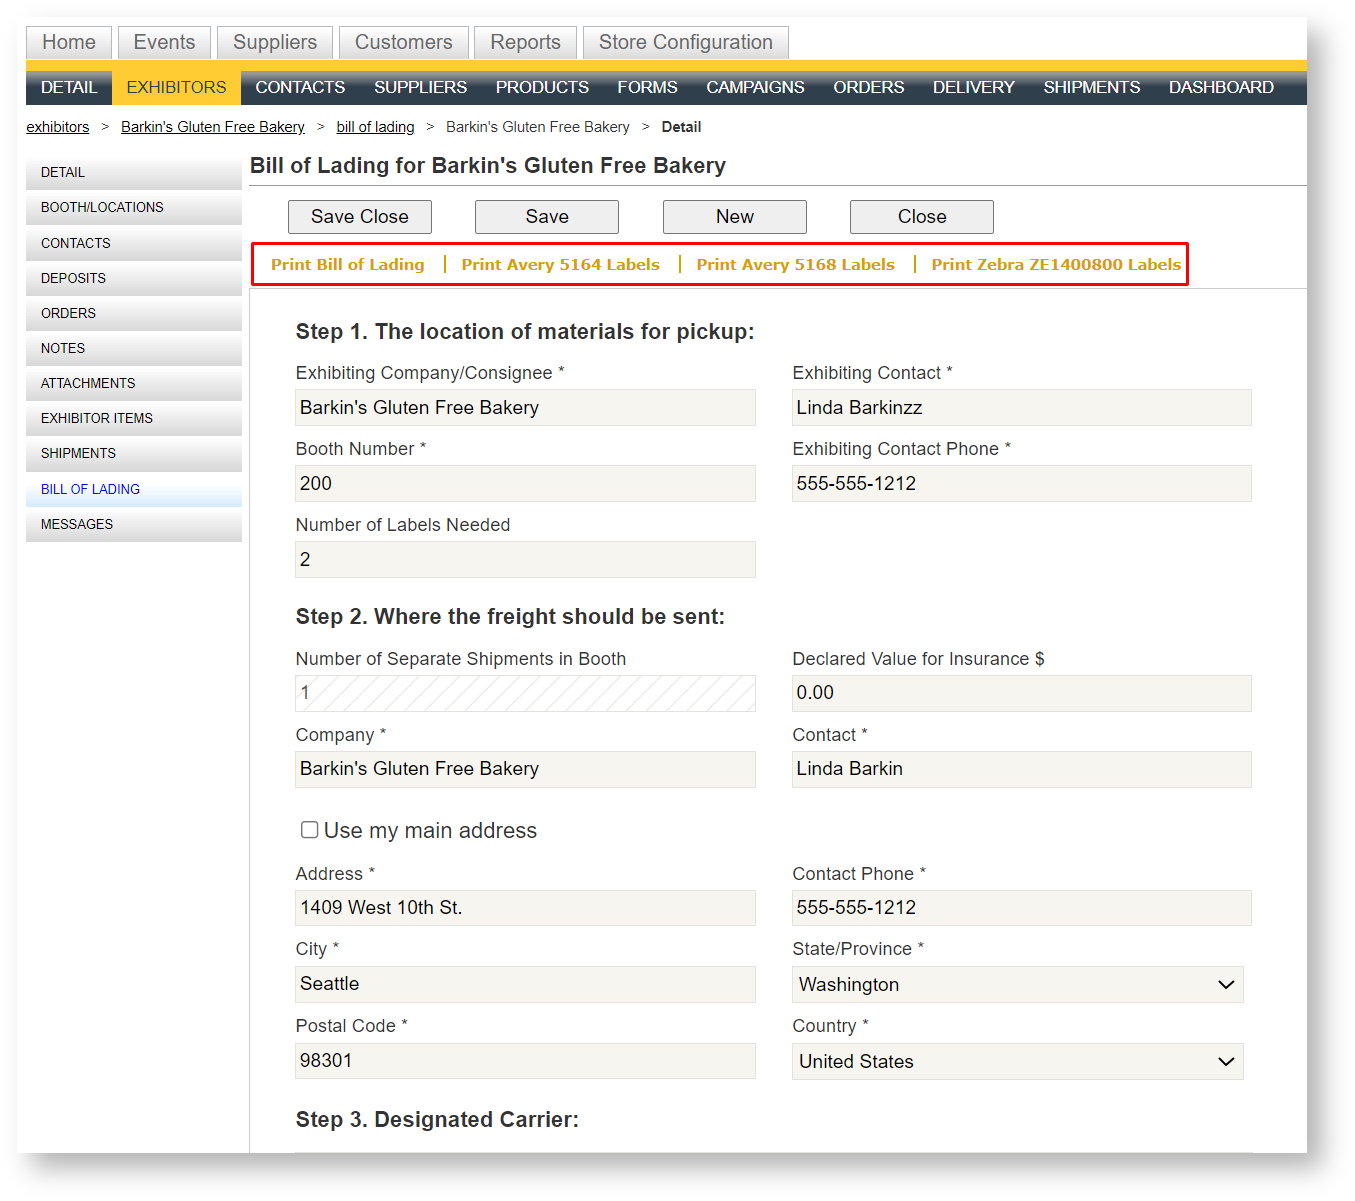The width and height of the screenshot is (1355, 1201).
Task: Open the State/Province dropdown showing Washington
Action: coord(1016,984)
